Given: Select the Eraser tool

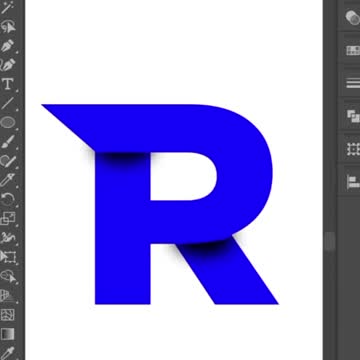Looking at the screenshot, I should click(7, 180).
